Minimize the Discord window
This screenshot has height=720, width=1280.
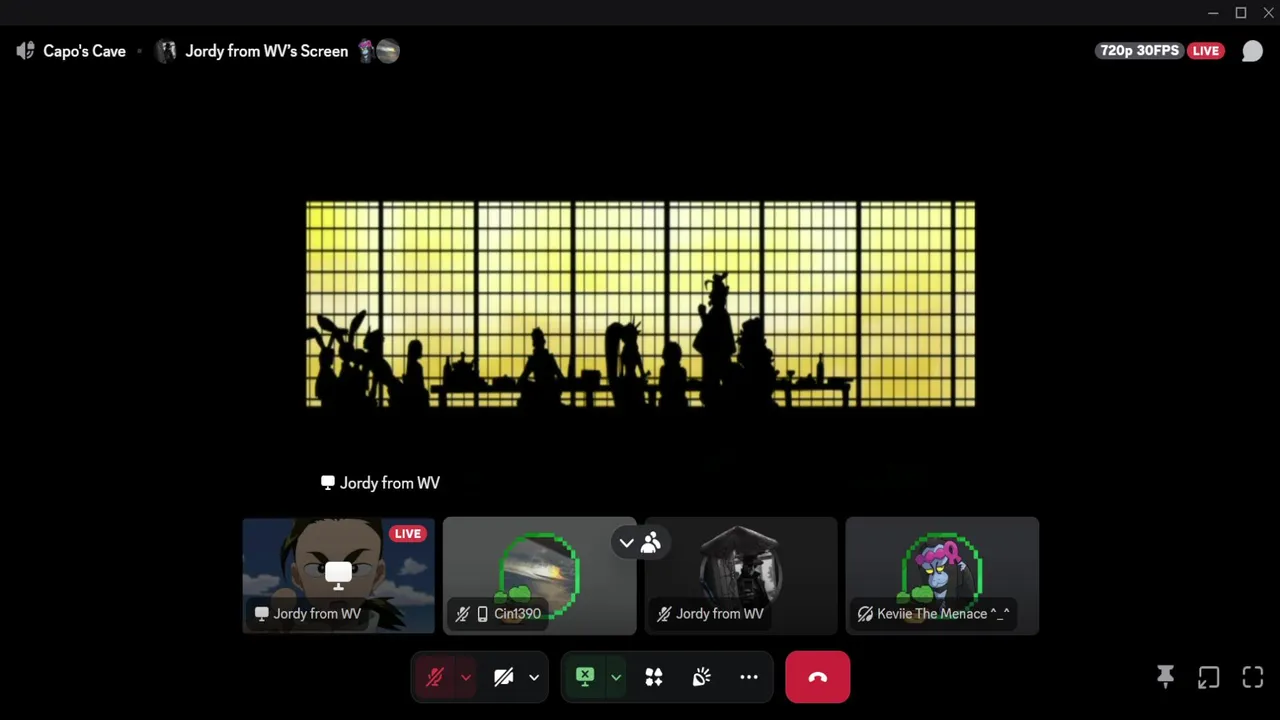[1213, 13]
